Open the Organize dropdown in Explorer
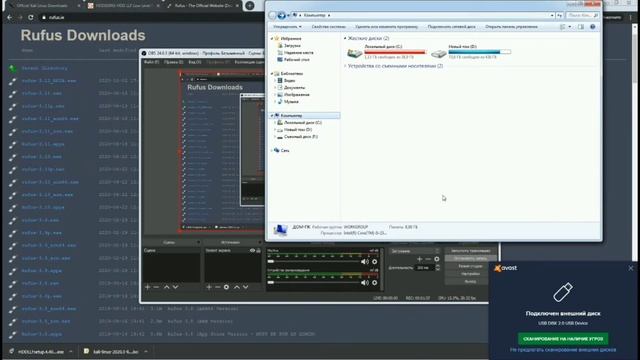Screen dimensions: 640x360 [287, 27]
